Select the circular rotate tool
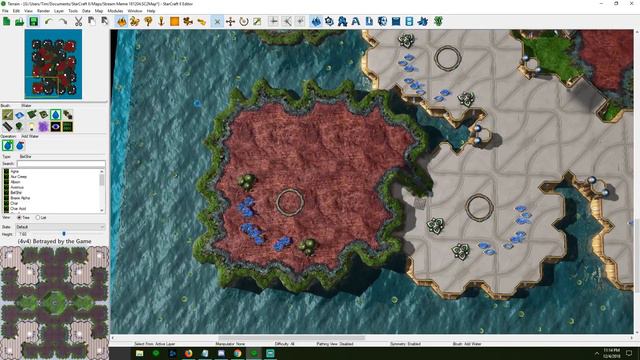 244,22
